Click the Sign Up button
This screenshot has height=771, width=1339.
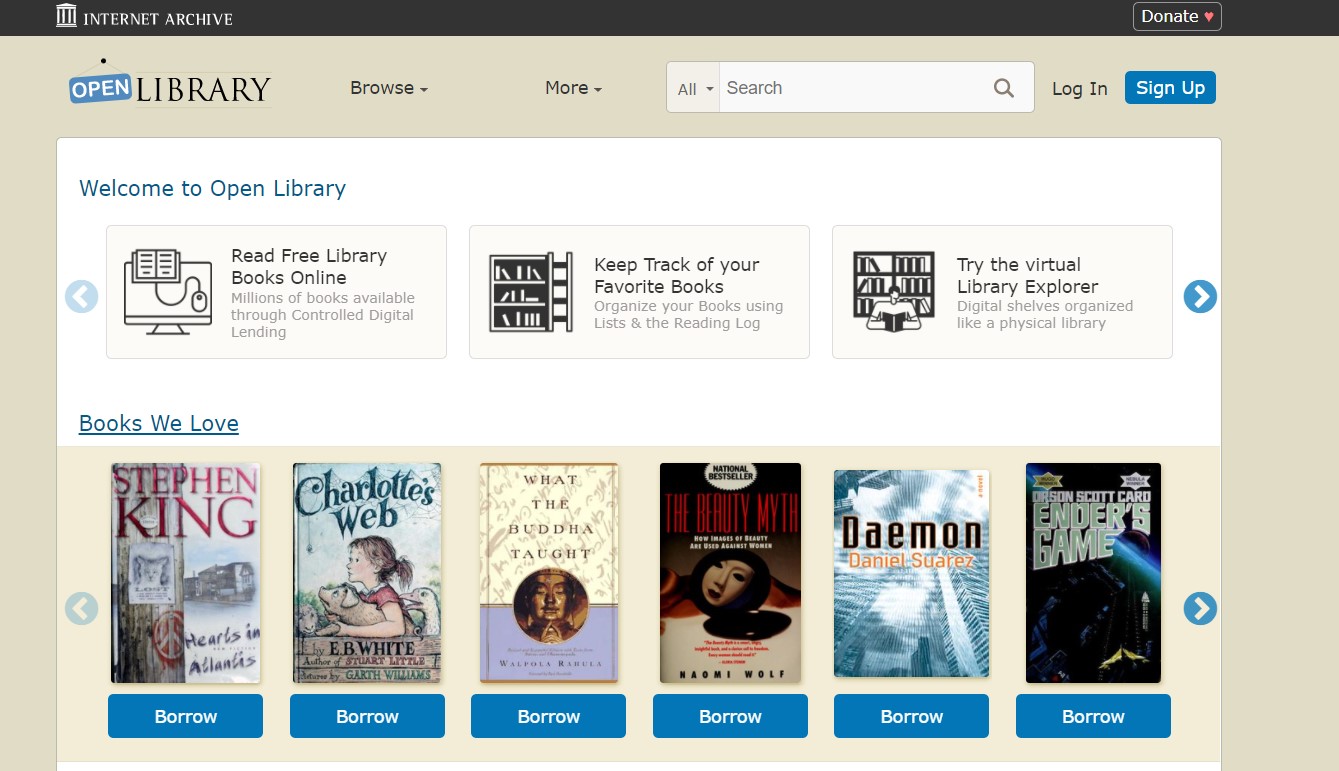click(1170, 88)
